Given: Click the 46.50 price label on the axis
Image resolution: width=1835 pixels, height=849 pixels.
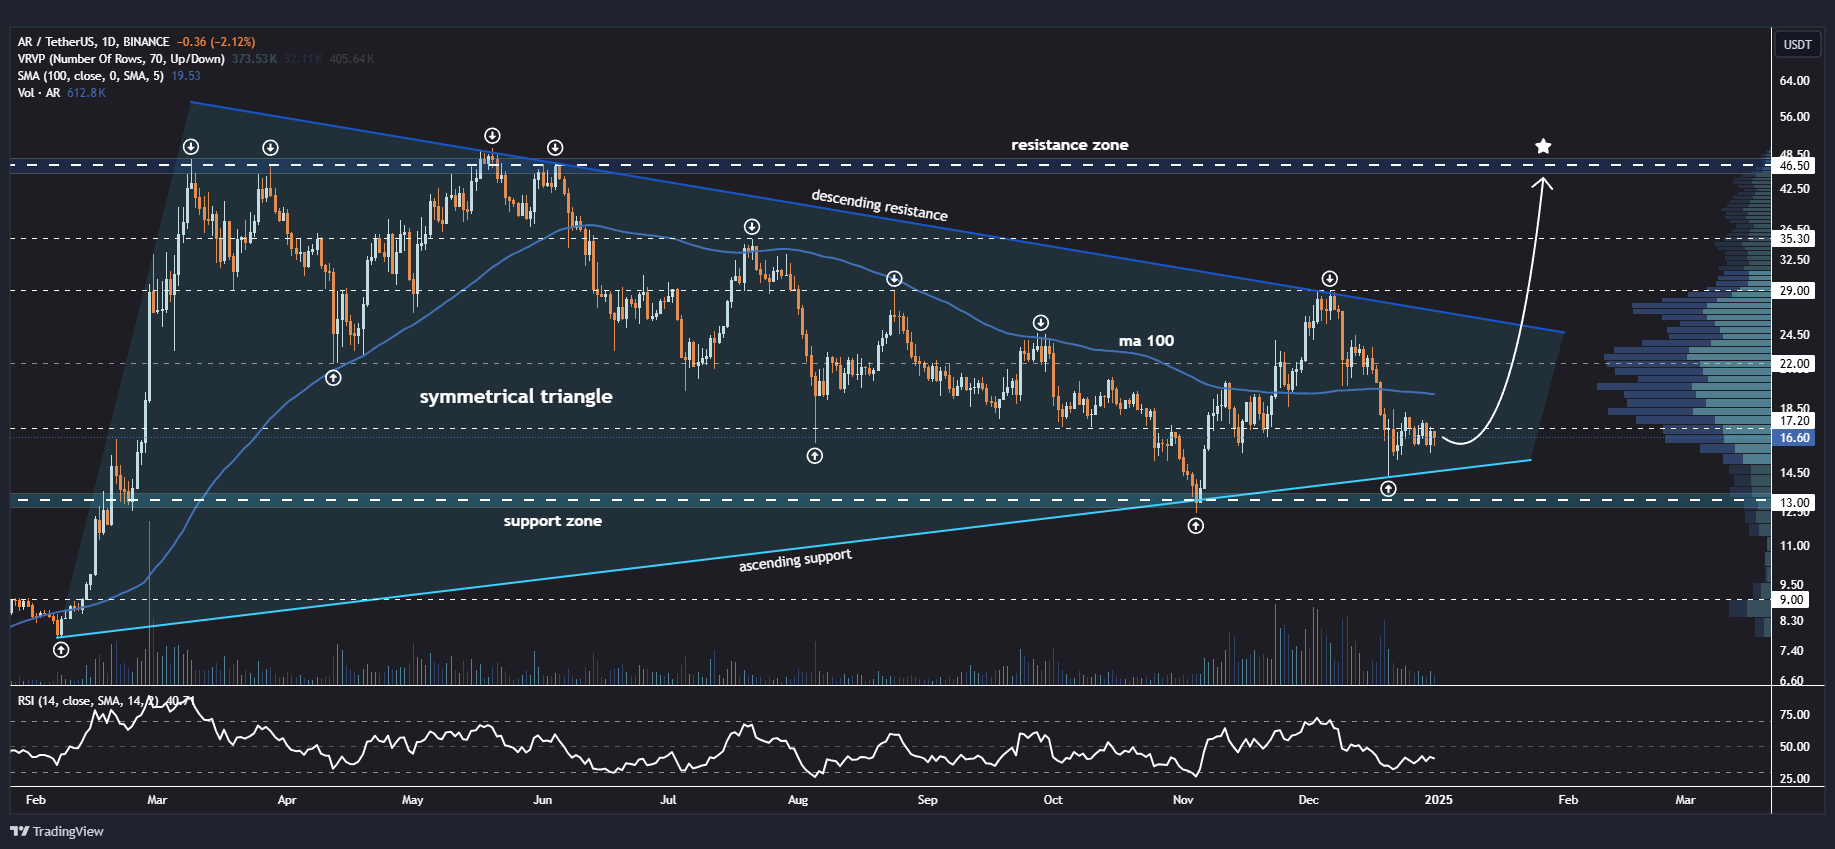Looking at the screenshot, I should click(1795, 166).
